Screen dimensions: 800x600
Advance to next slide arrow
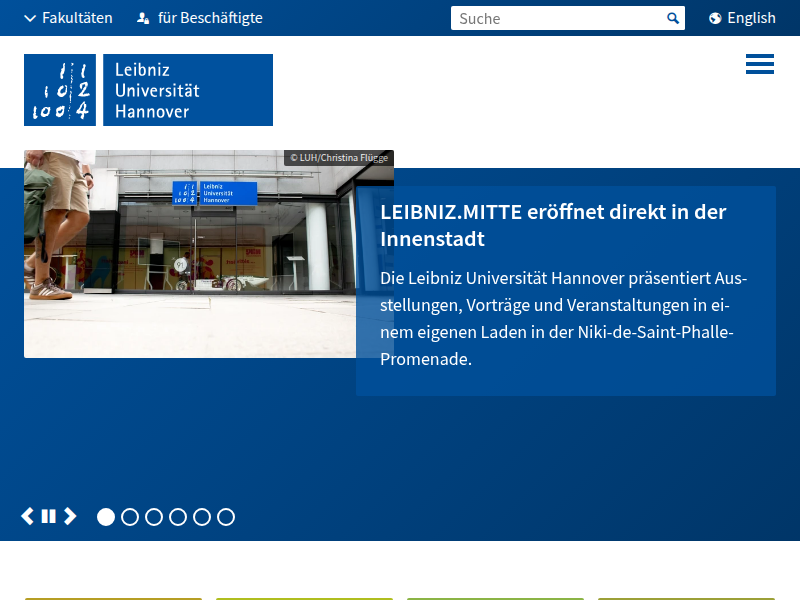point(70,516)
